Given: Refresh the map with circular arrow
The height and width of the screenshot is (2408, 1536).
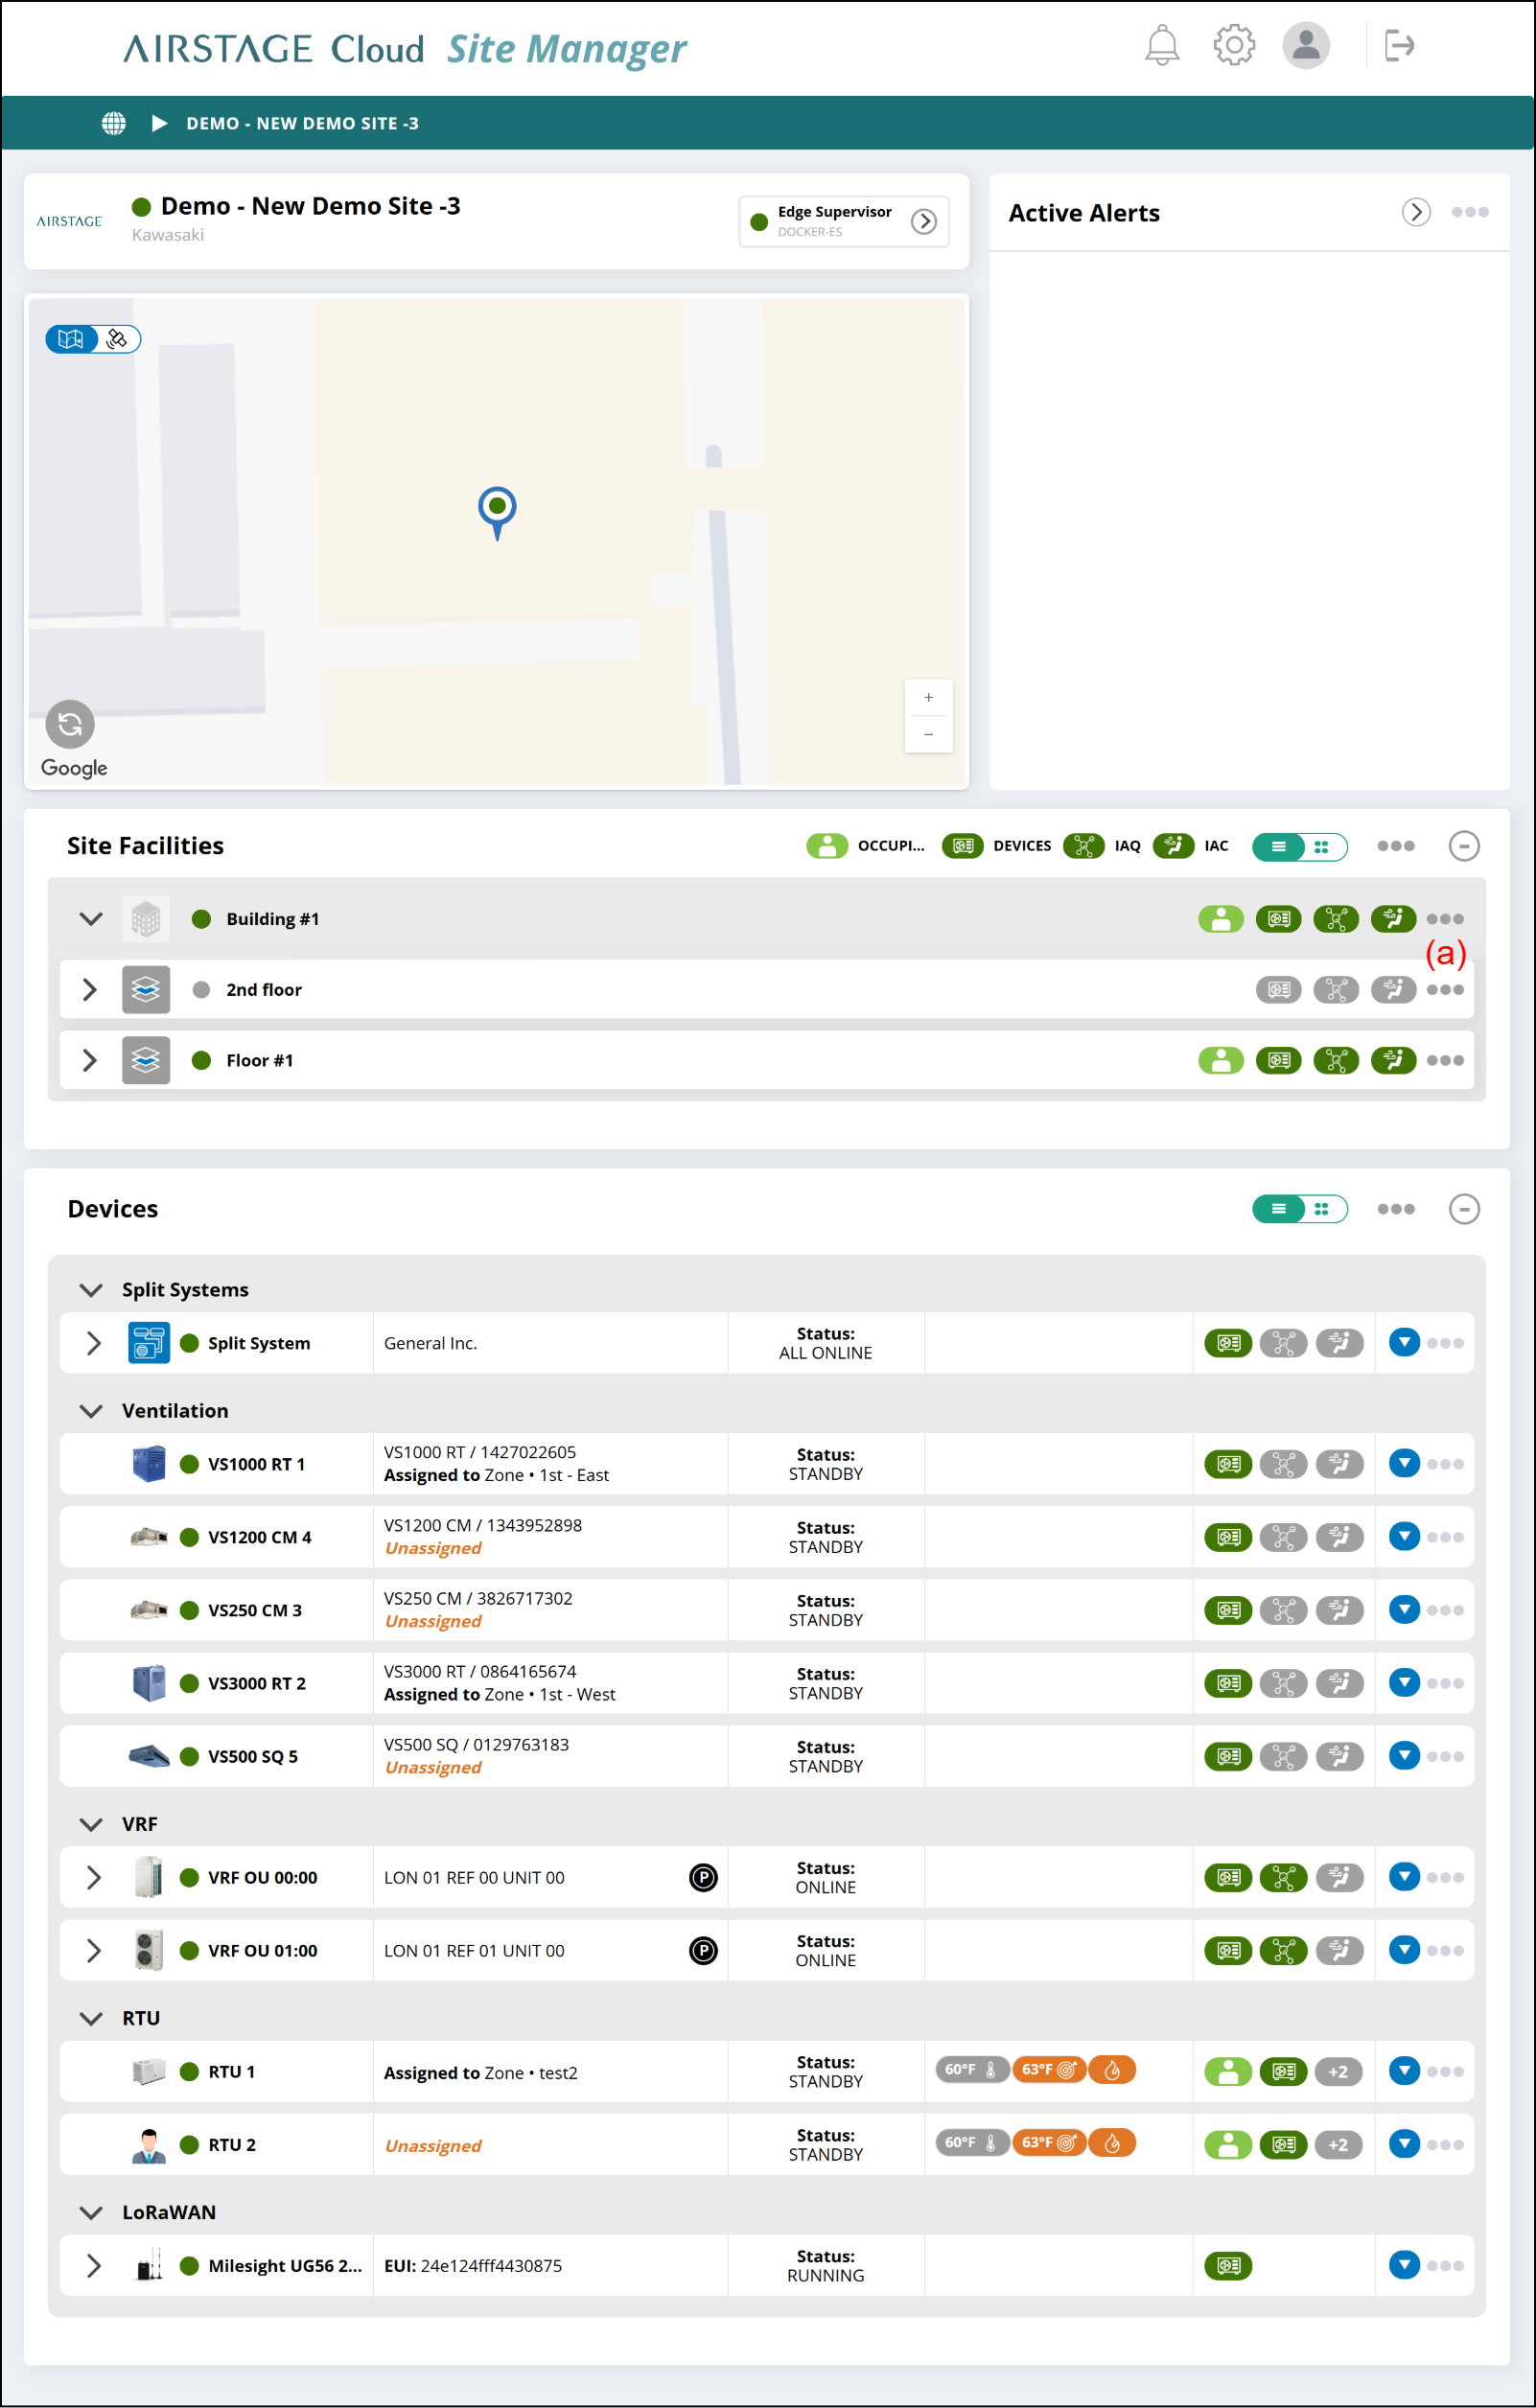Looking at the screenshot, I should pos(70,724).
